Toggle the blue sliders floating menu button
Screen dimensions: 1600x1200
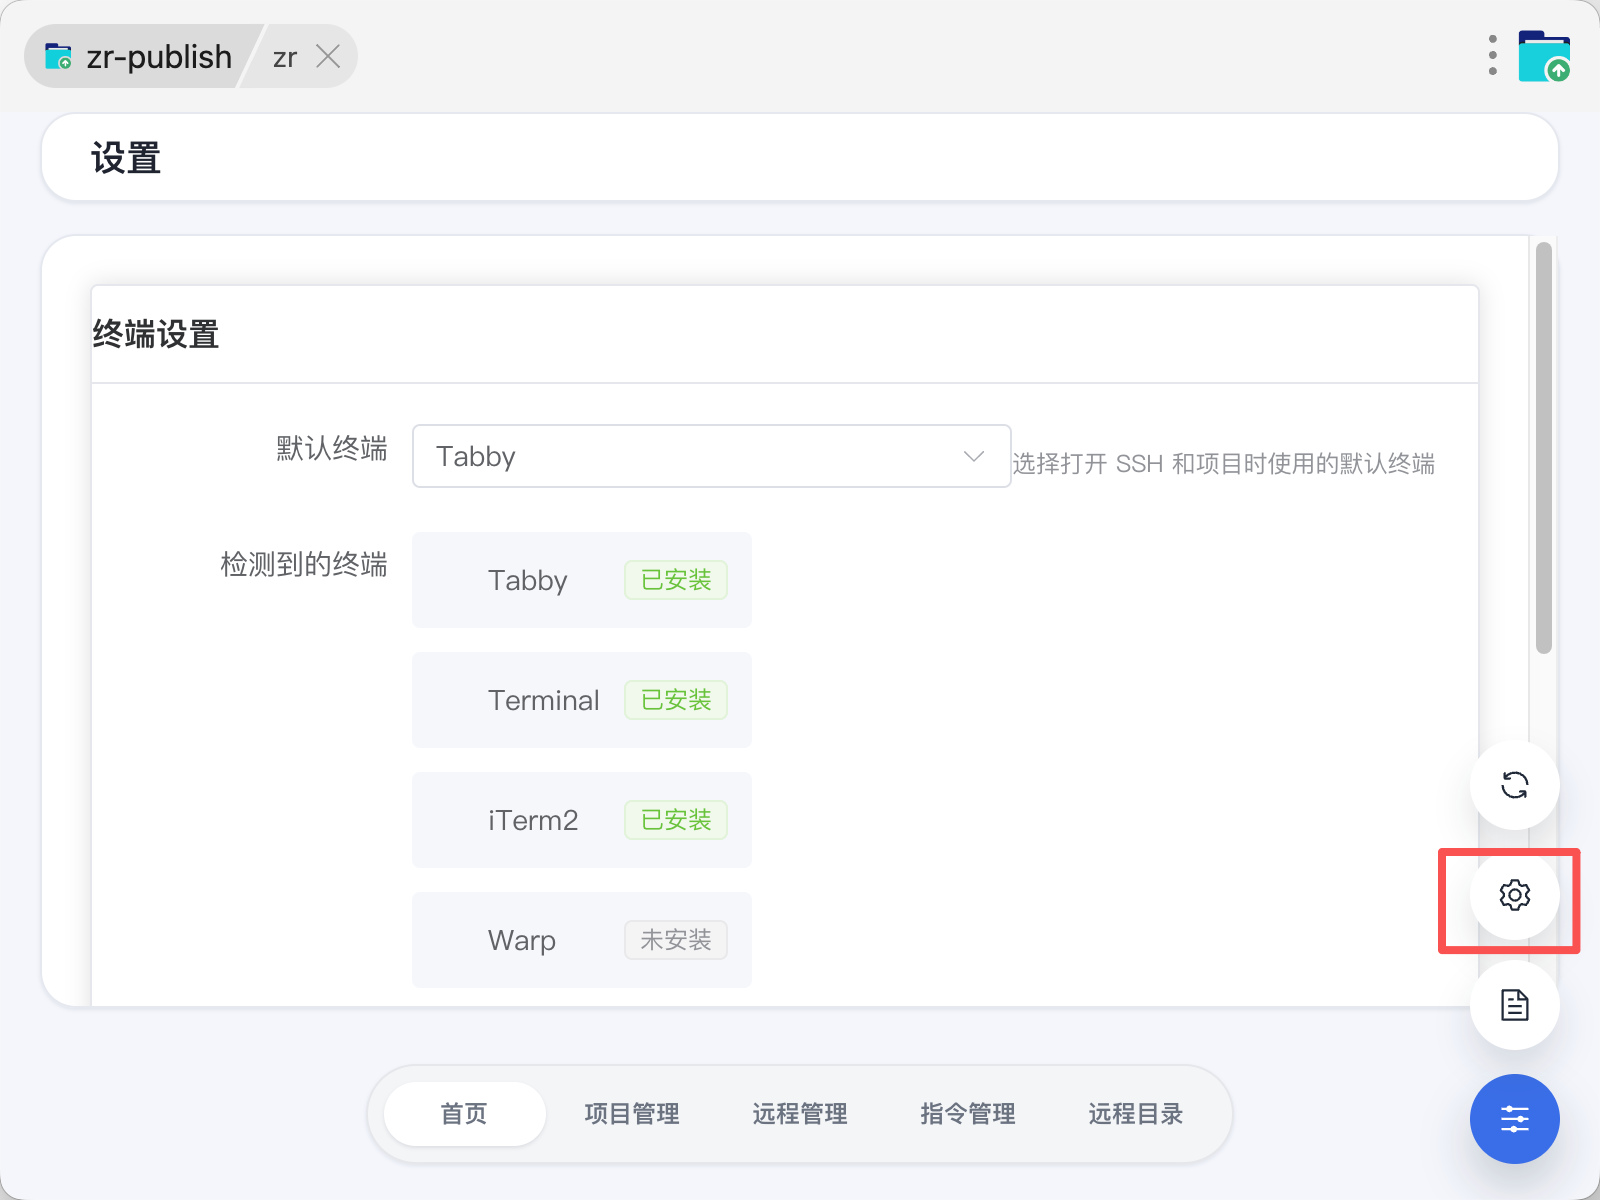1514,1119
